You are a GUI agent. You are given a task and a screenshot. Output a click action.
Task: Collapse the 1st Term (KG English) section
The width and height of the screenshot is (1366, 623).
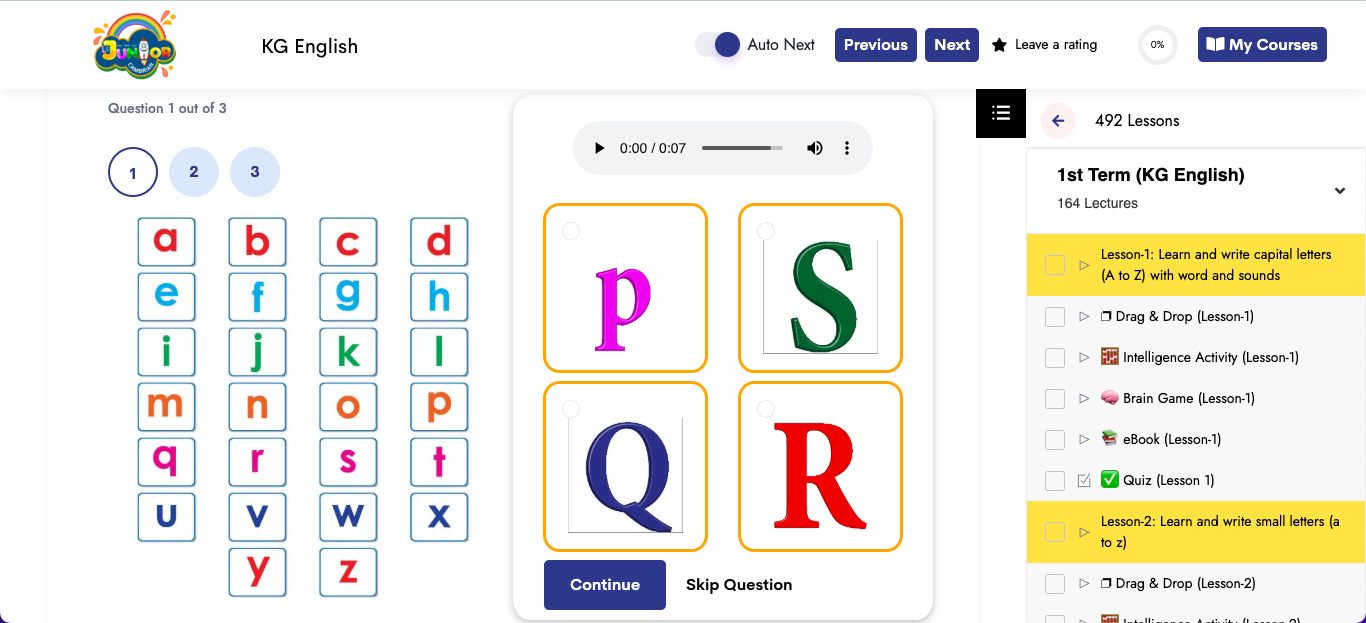tap(1340, 189)
